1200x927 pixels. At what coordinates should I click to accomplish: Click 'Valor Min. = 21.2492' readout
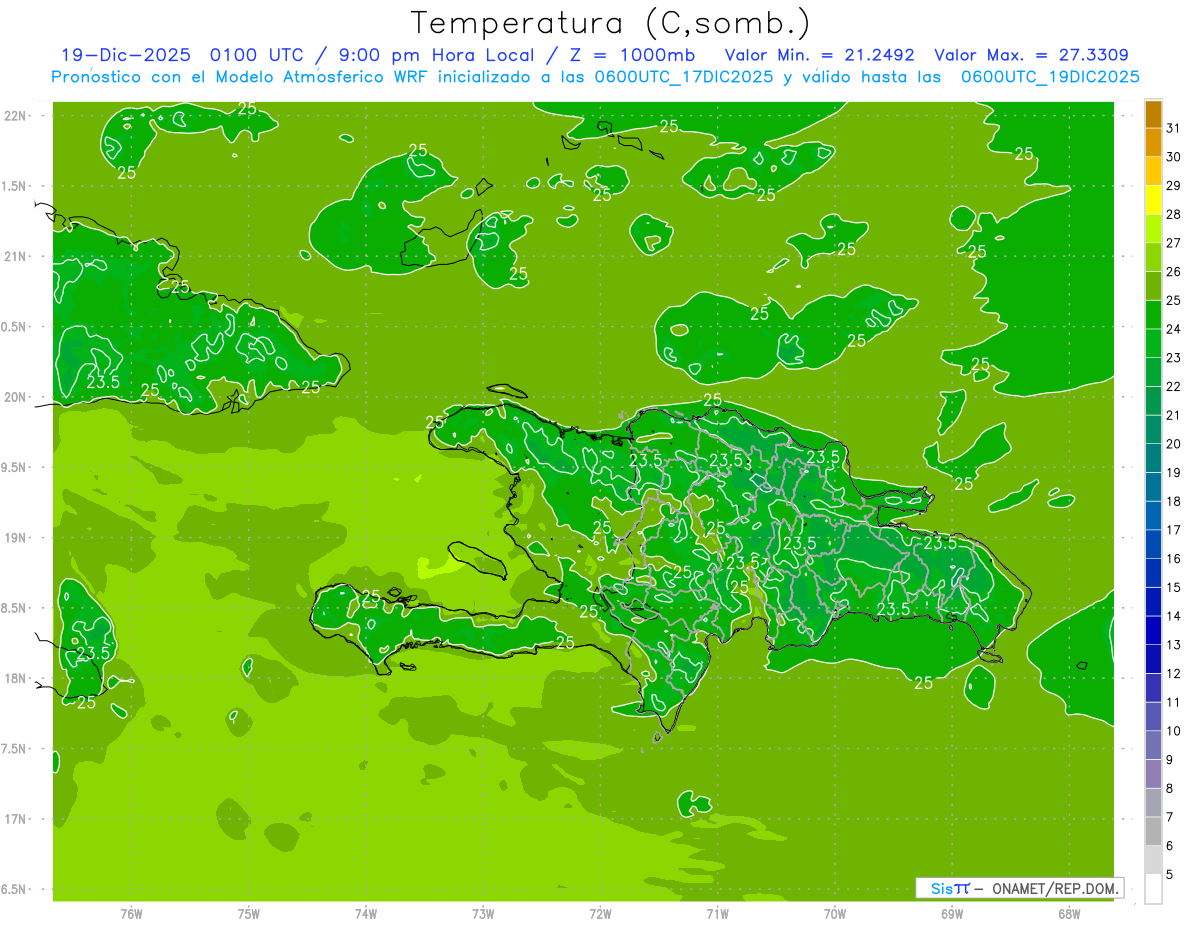tap(820, 55)
